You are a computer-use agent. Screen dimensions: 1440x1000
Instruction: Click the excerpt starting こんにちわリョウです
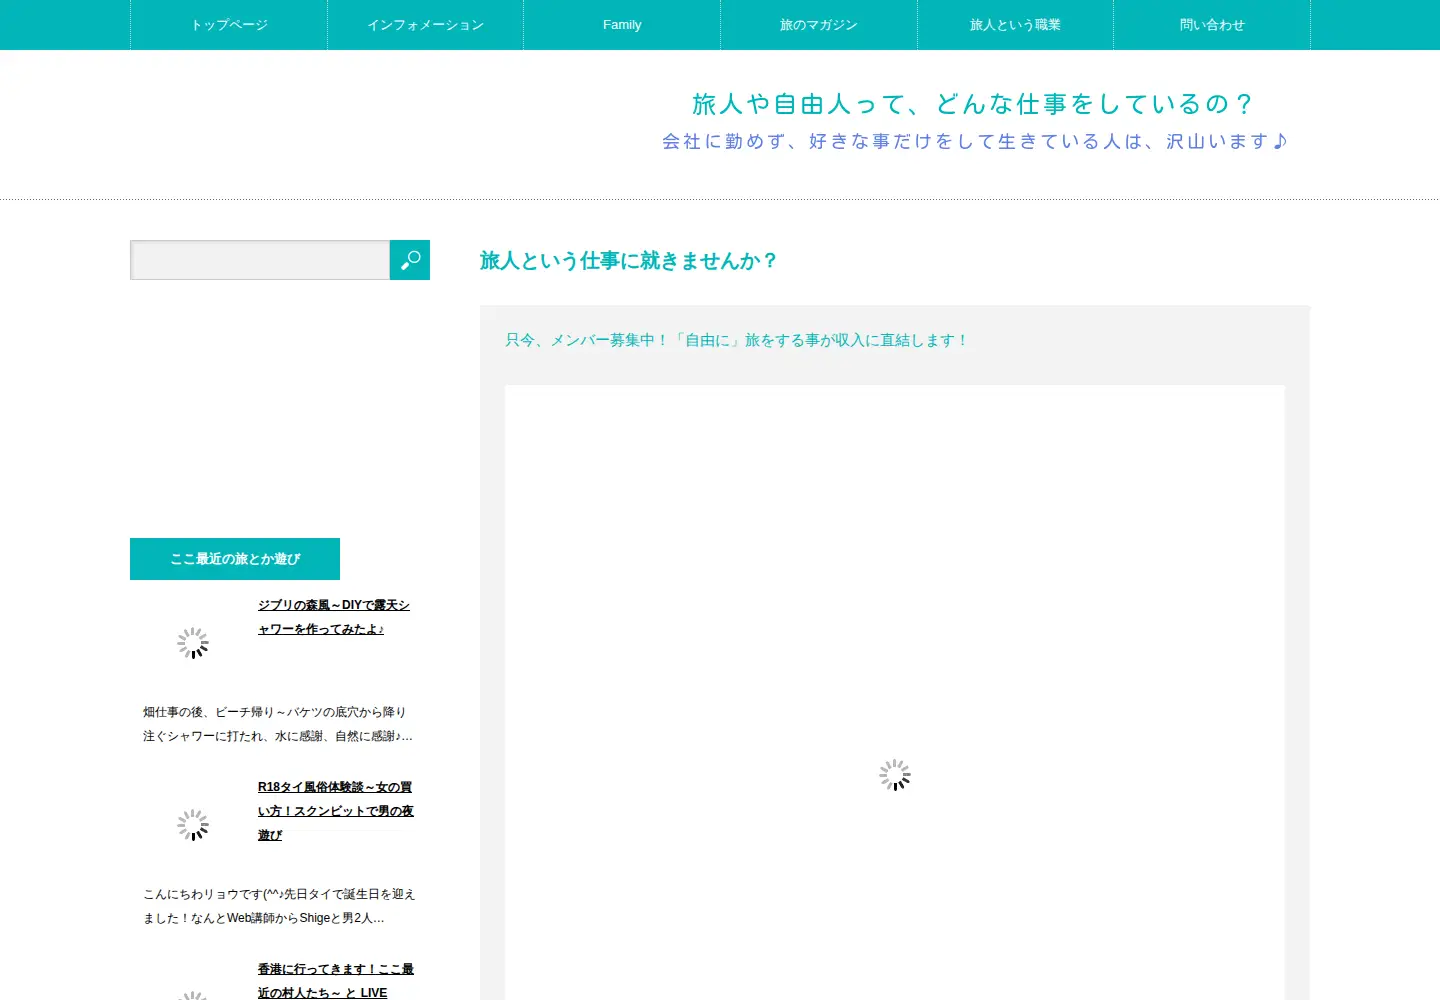279,906
